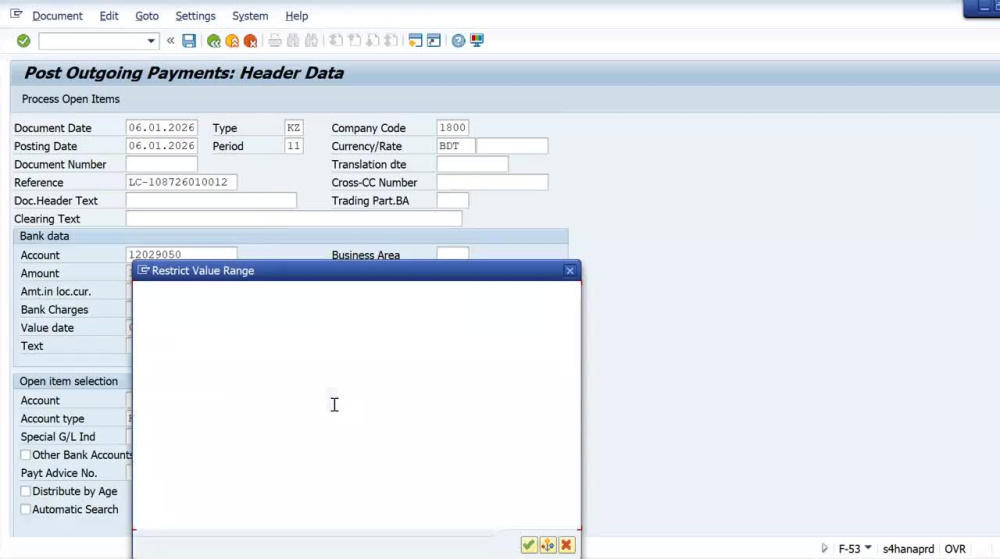This screenshot has height=559, width=1000.
Task: Click the Currency field BDT
Action: [456, 146]
